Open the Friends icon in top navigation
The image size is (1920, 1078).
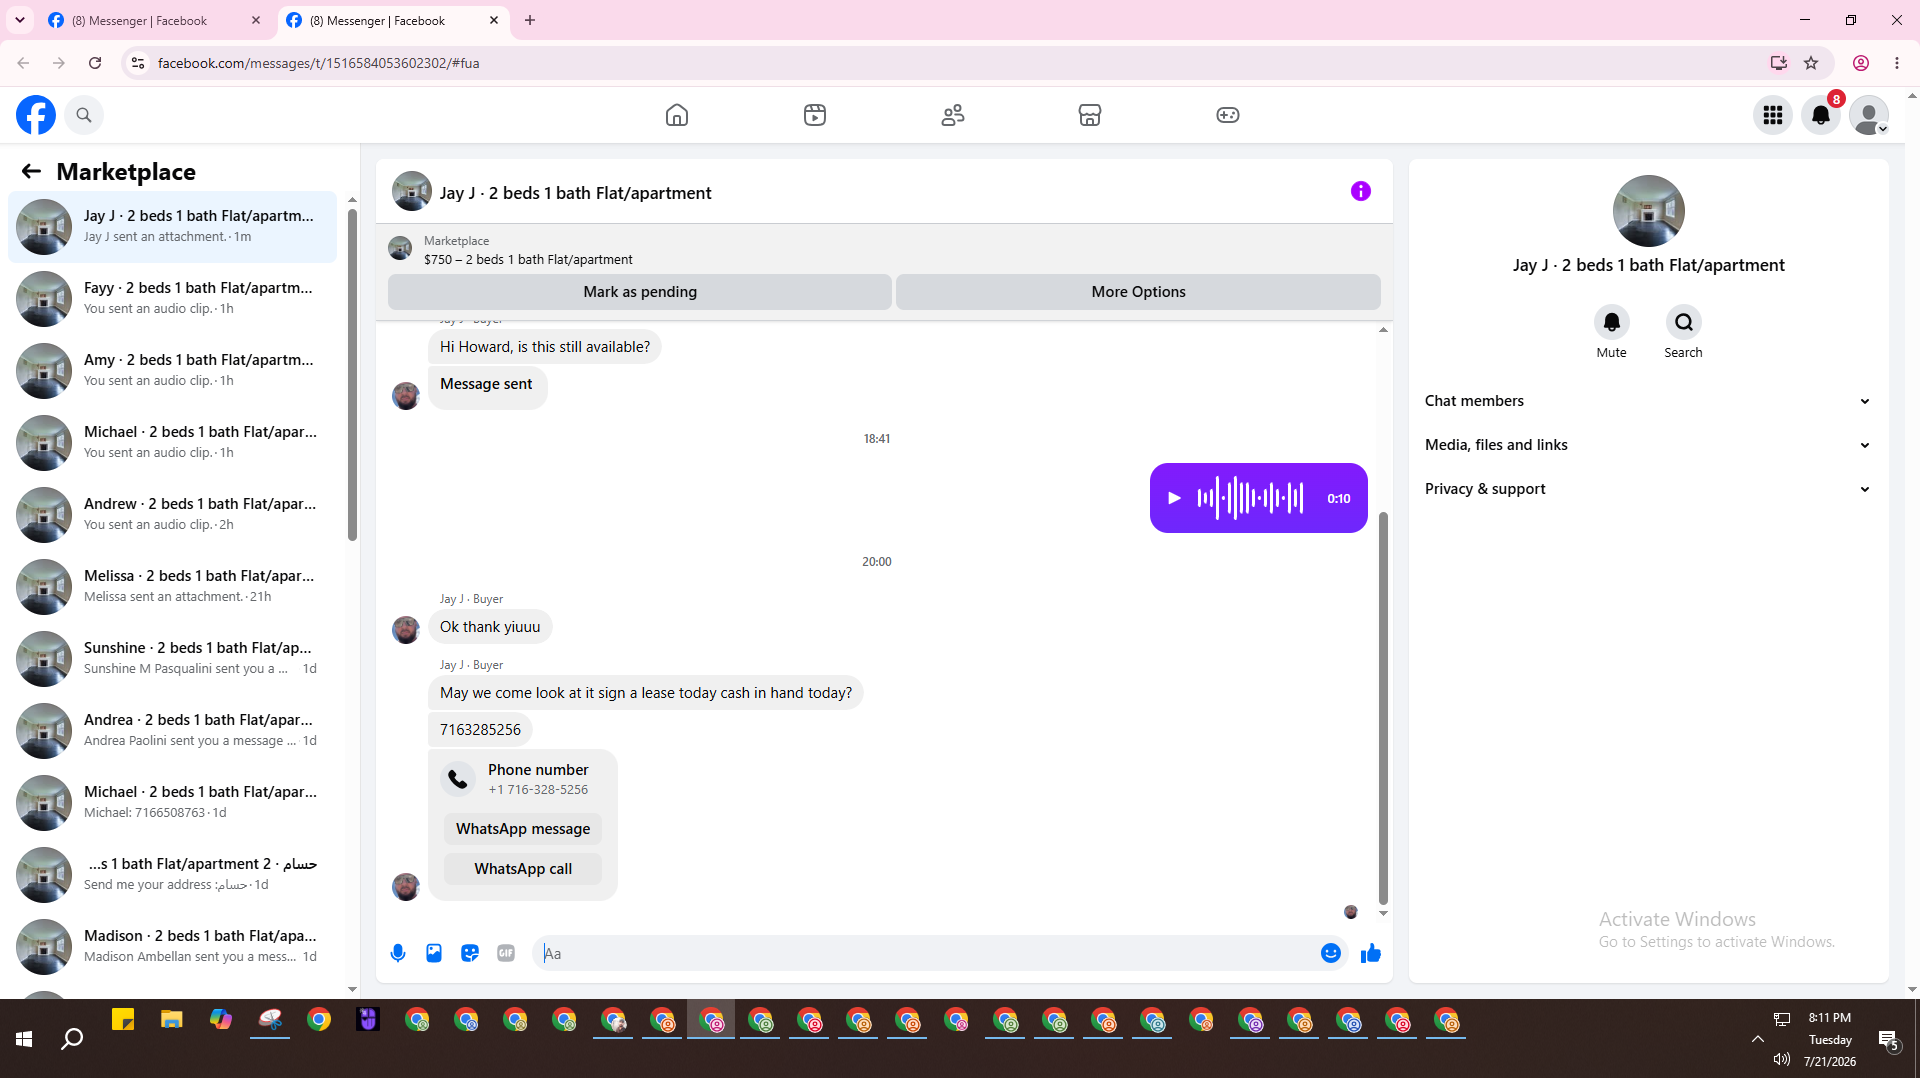pyautogui.click(x=953, y=115)
